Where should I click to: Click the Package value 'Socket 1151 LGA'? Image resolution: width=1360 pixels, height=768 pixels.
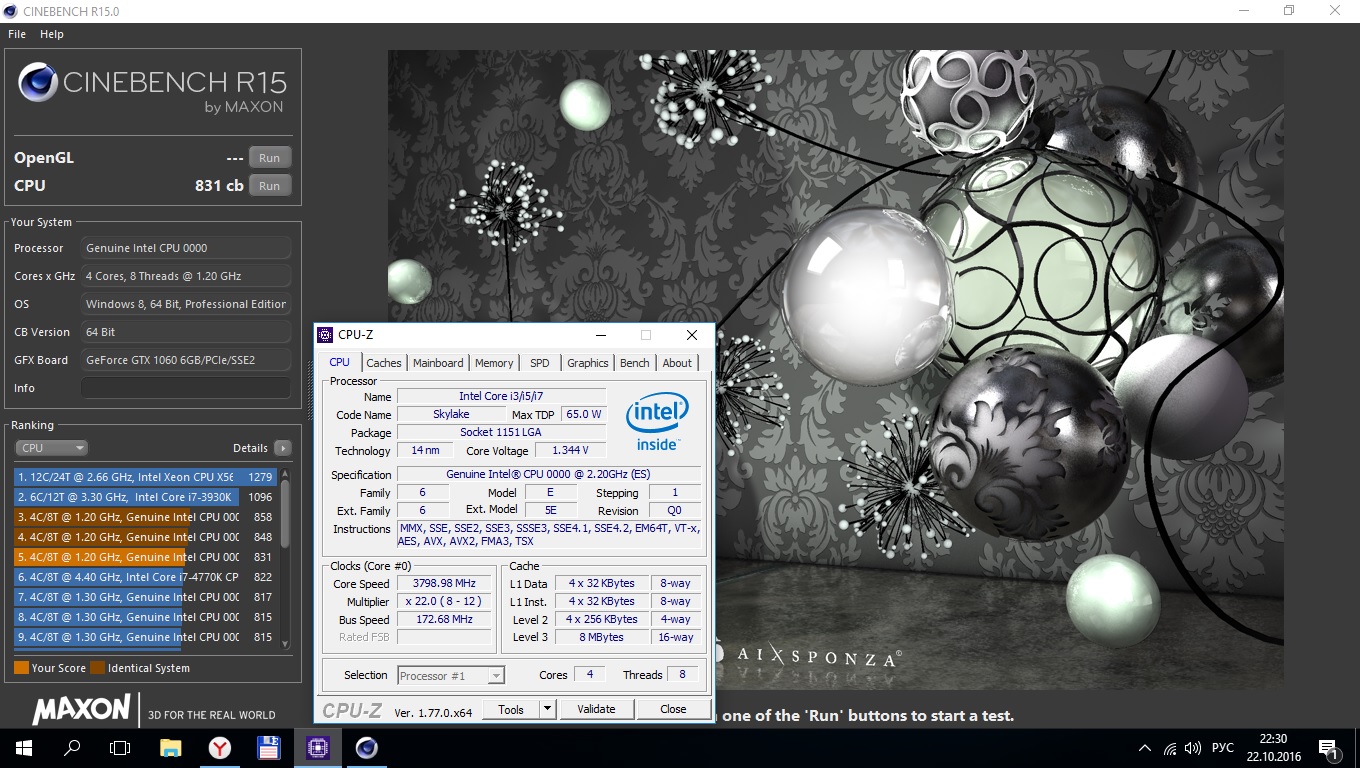tap(501, 432)
